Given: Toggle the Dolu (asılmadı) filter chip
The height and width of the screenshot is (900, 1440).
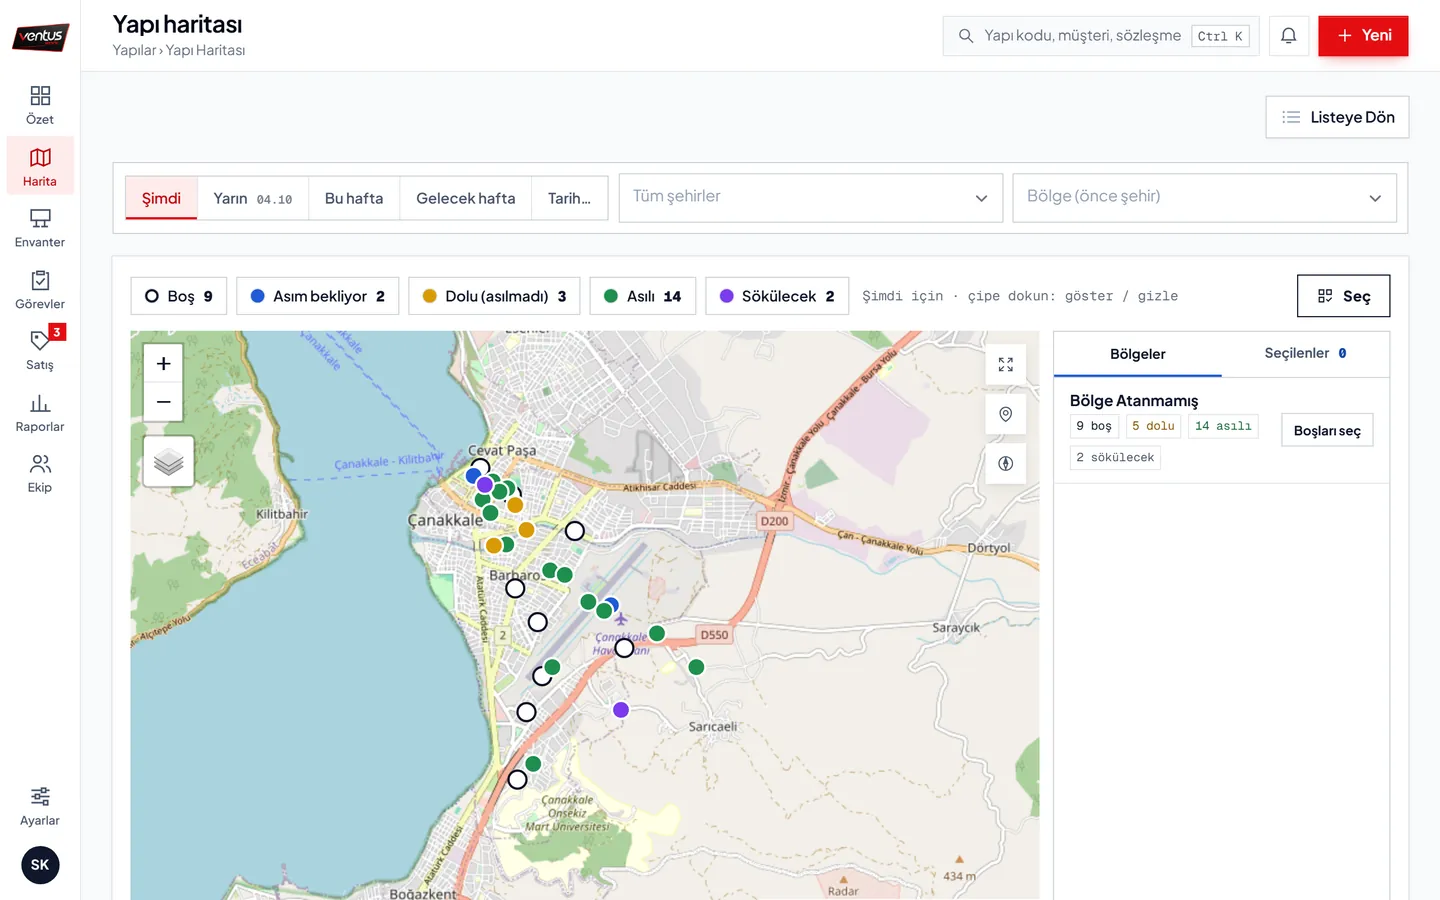Looking at the screenshot, I should click(495, 296).
